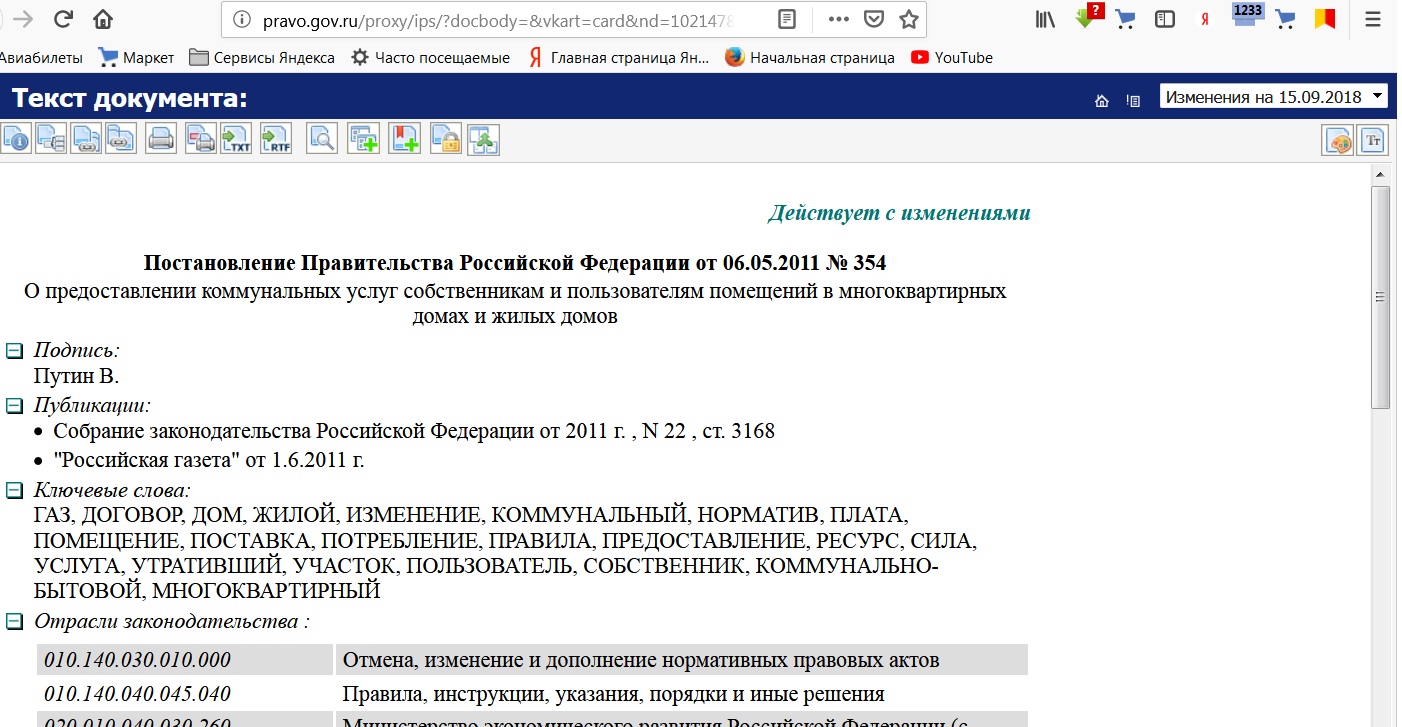Add document to collection (window plus icon)
Image resolution: width=1402 pixels, height=727 pixels.
click(363, 139)
